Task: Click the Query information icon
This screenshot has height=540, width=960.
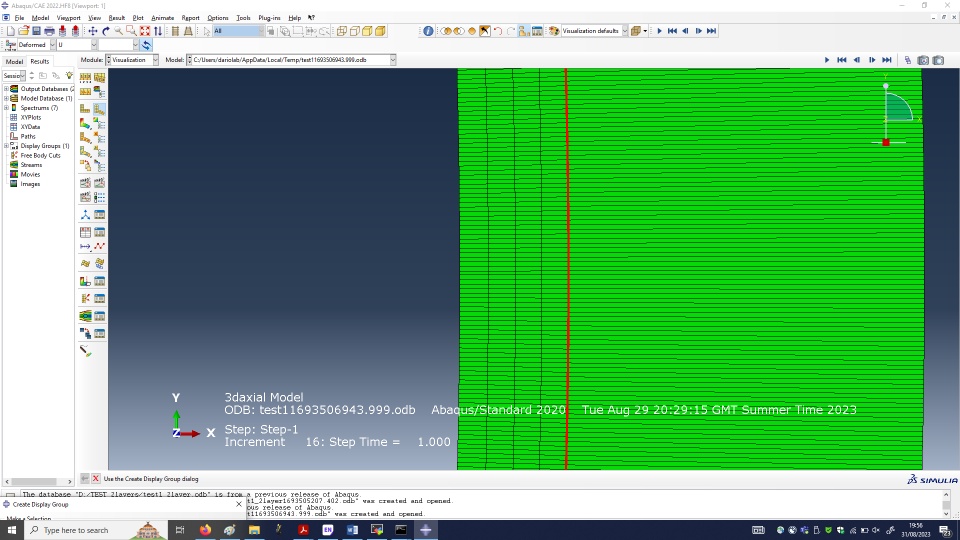Action: (x=428, y=31)
